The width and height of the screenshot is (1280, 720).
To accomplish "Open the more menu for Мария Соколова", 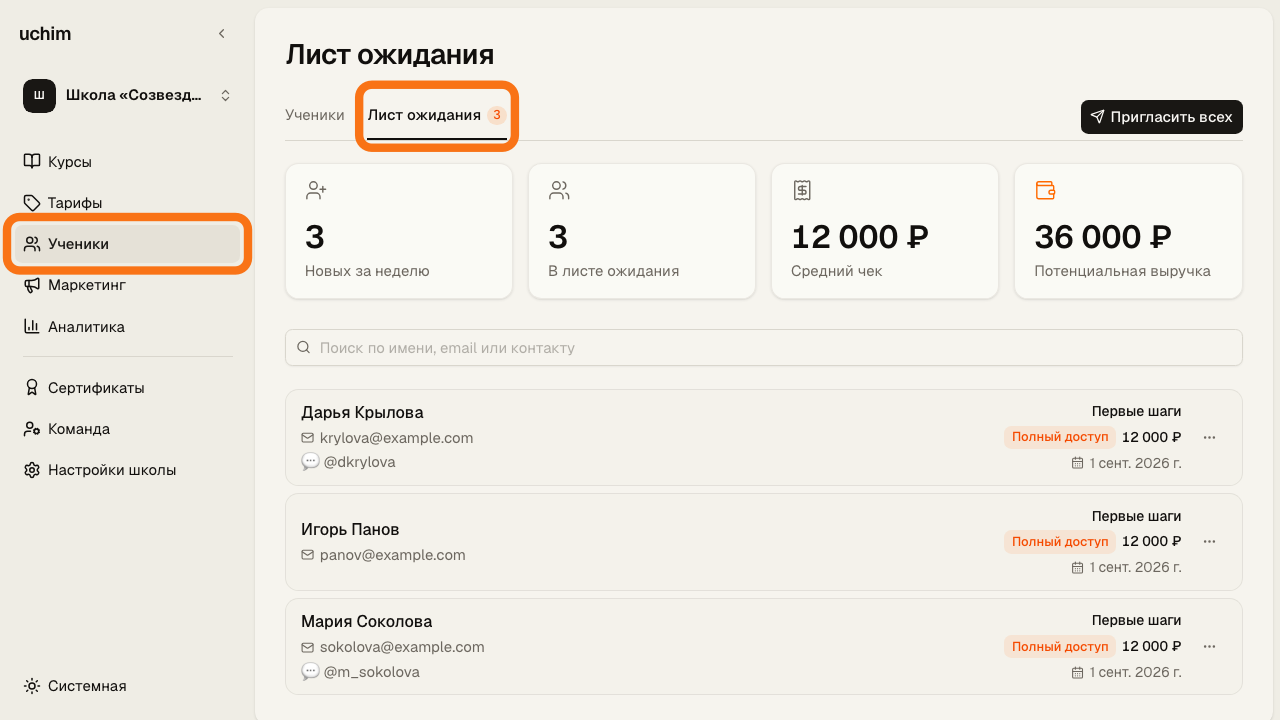I will [x=1209, y=646].
